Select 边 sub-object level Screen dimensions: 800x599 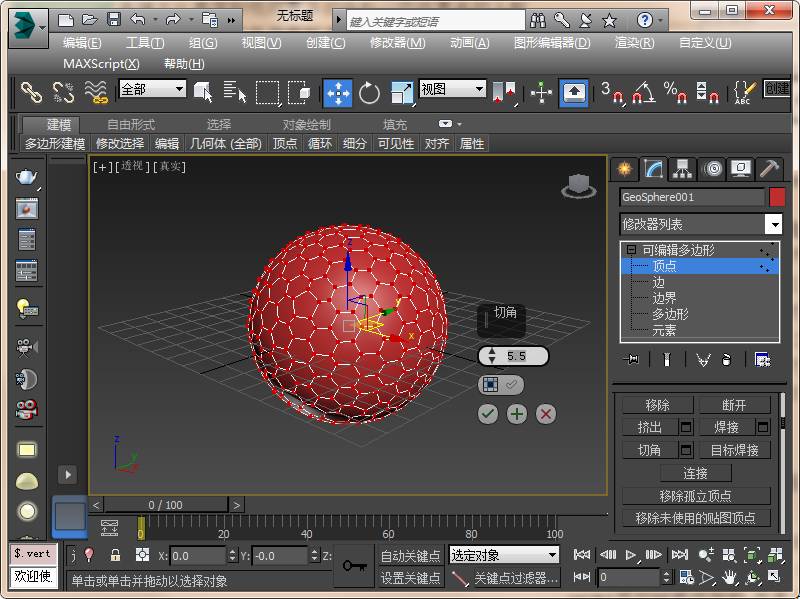click(x=658, y=282)
